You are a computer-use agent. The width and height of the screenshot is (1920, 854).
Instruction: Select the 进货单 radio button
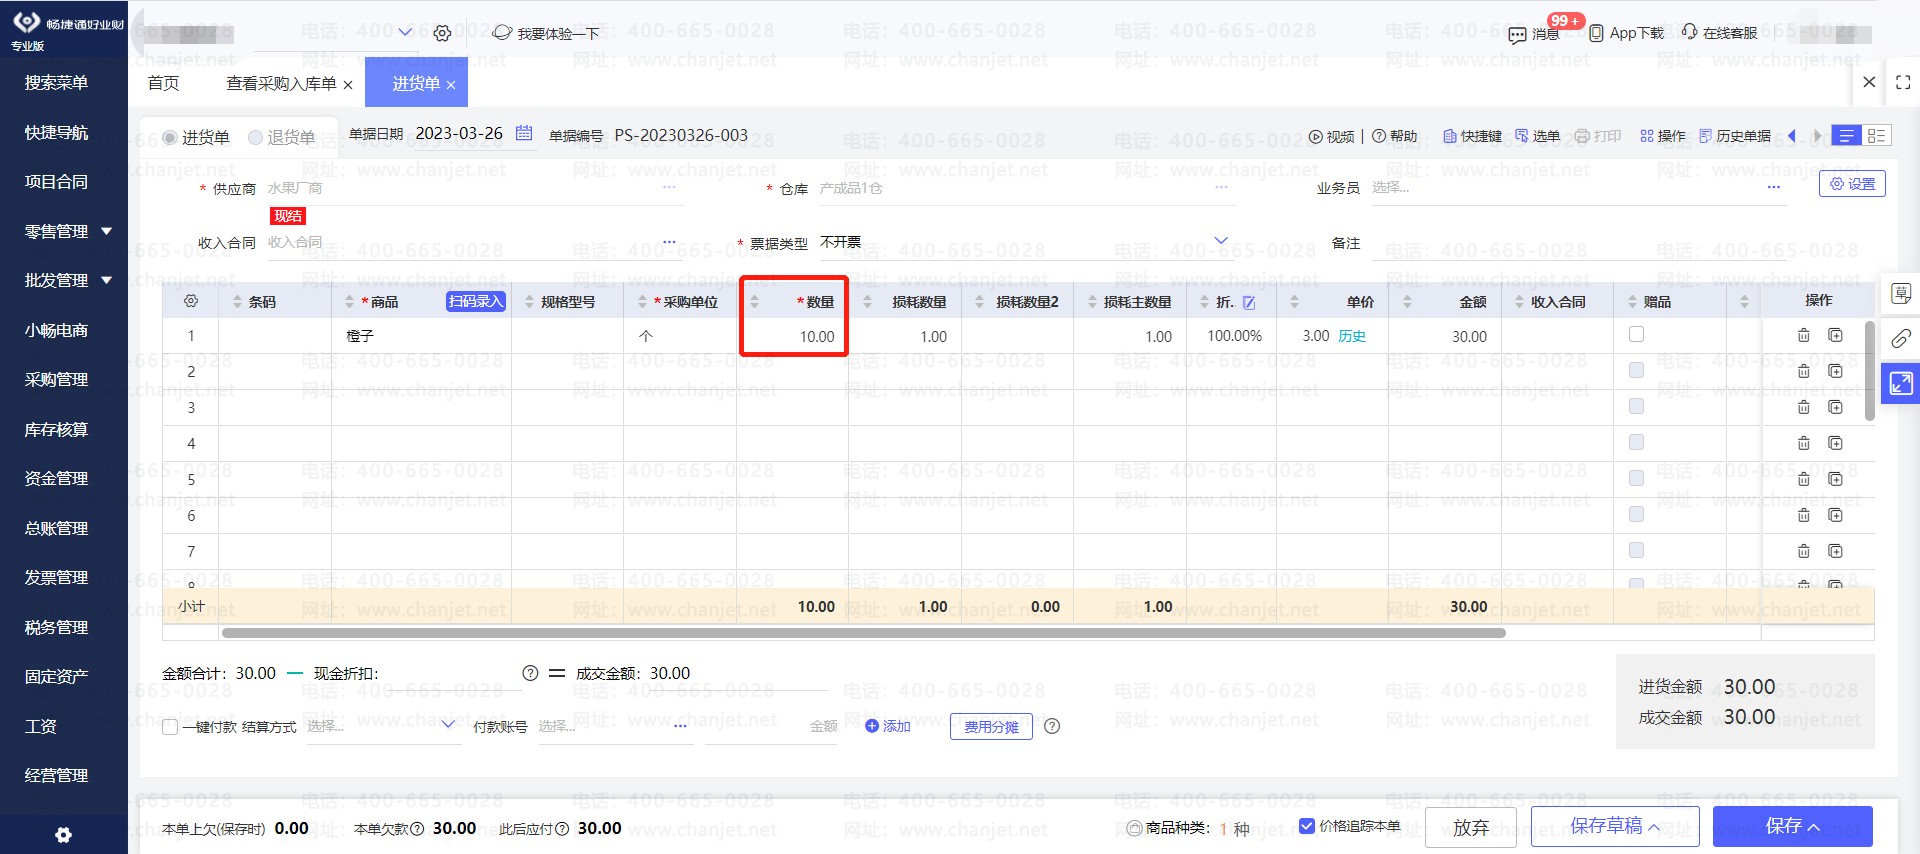[x=170, y=137]
